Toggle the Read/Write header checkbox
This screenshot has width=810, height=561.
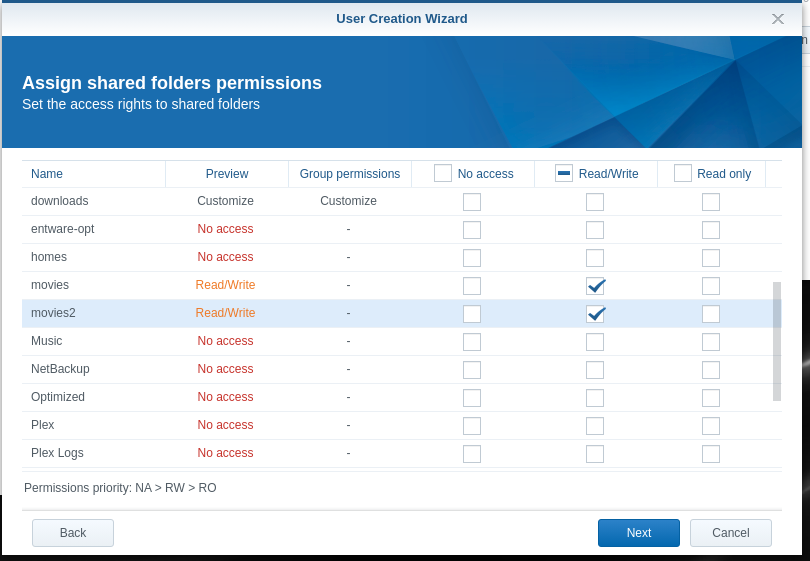(564, 173)
